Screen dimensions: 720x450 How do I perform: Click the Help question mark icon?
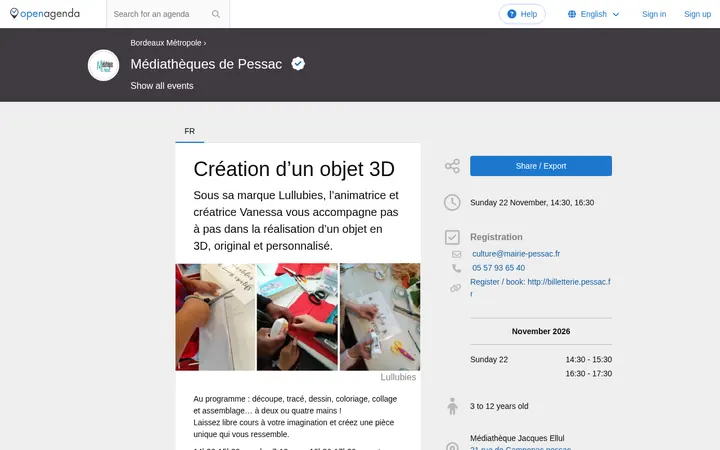(512, 14)
